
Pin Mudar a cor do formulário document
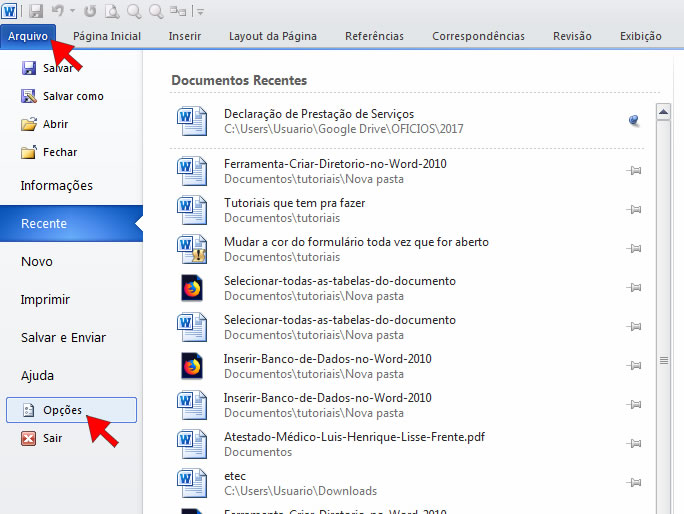(x=634, y=249)
